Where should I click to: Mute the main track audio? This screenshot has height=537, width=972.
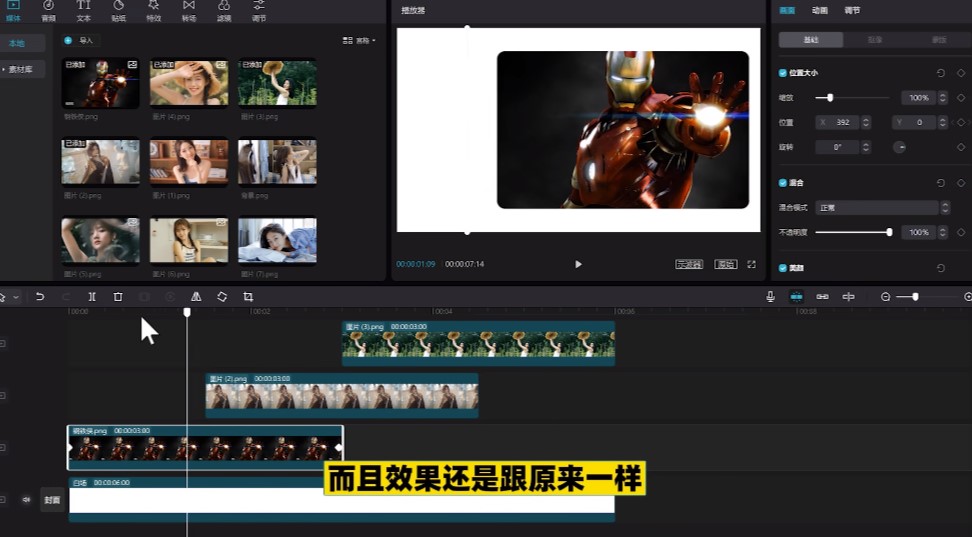26,499
